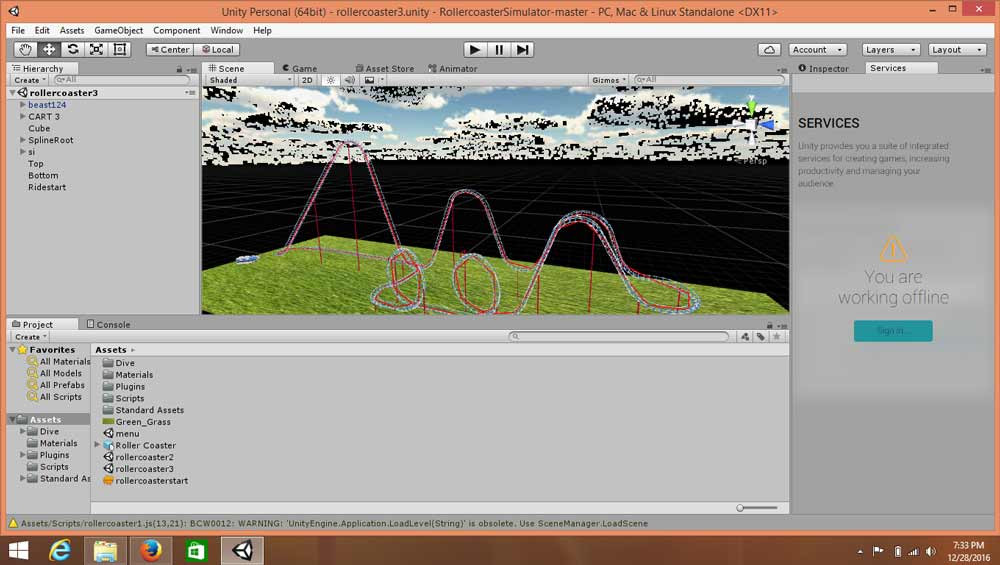
Task: Select the Scale tool
Action: pos(96,50)
